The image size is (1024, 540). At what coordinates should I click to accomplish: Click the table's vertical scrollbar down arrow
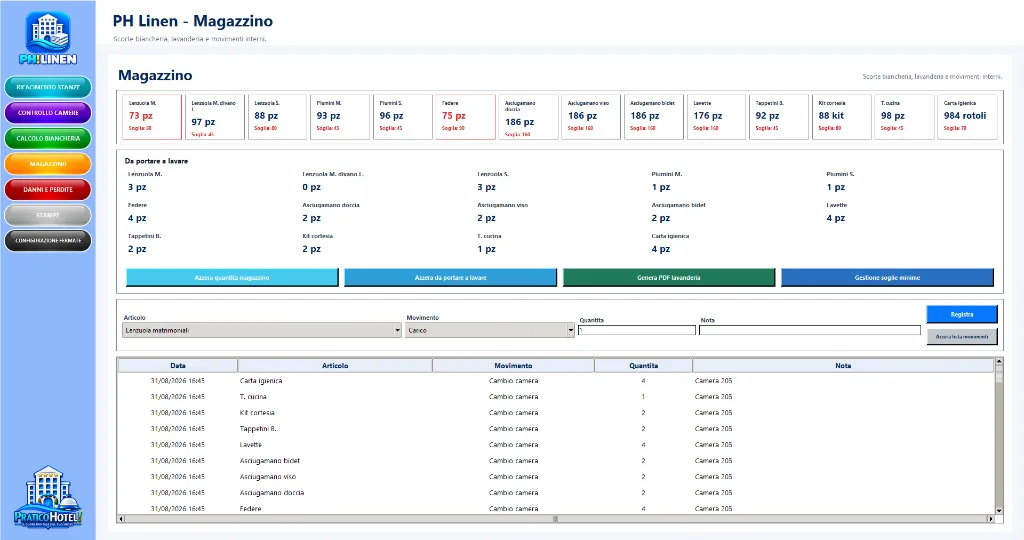[999, 511]
